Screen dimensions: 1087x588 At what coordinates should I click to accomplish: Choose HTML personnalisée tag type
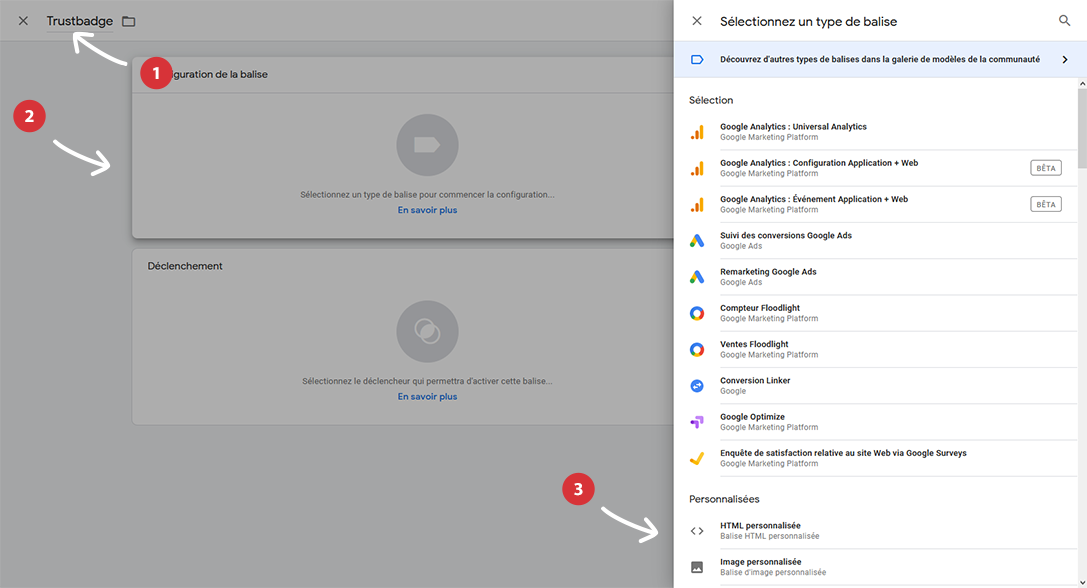[x=876, y=530]
